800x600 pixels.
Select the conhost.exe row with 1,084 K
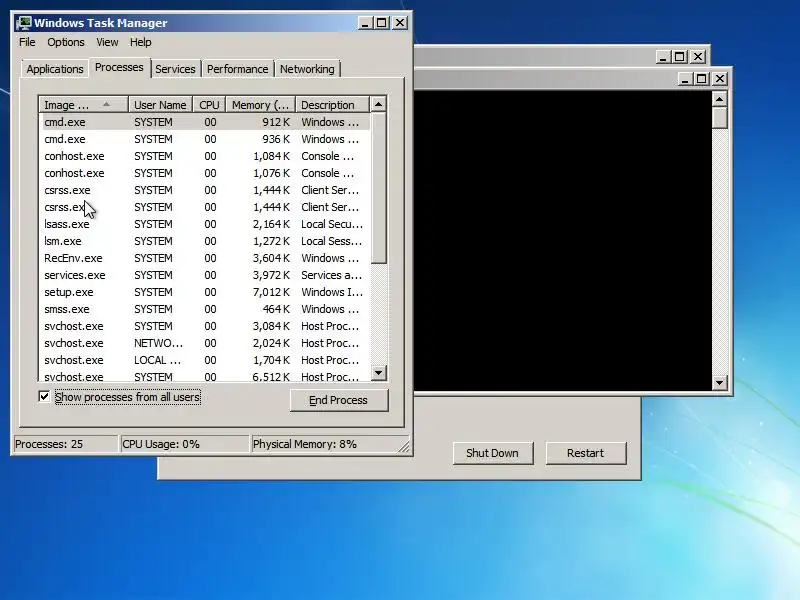coord(204,156)
